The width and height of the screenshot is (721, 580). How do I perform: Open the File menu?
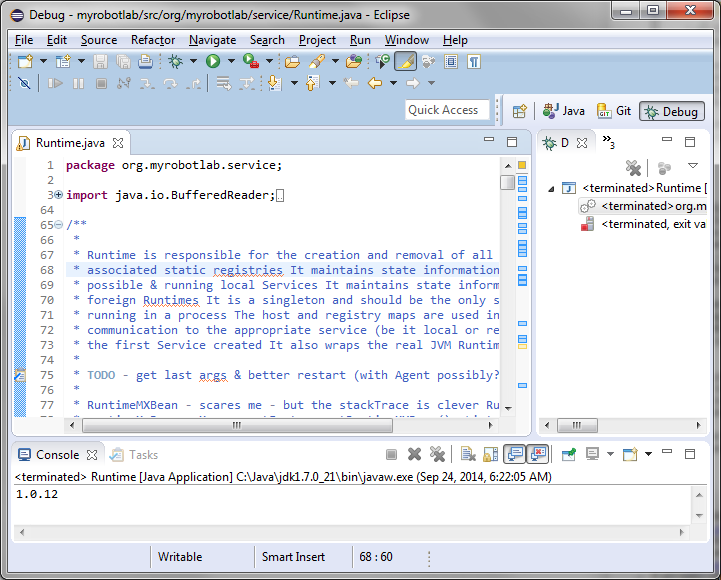point(24,40)
